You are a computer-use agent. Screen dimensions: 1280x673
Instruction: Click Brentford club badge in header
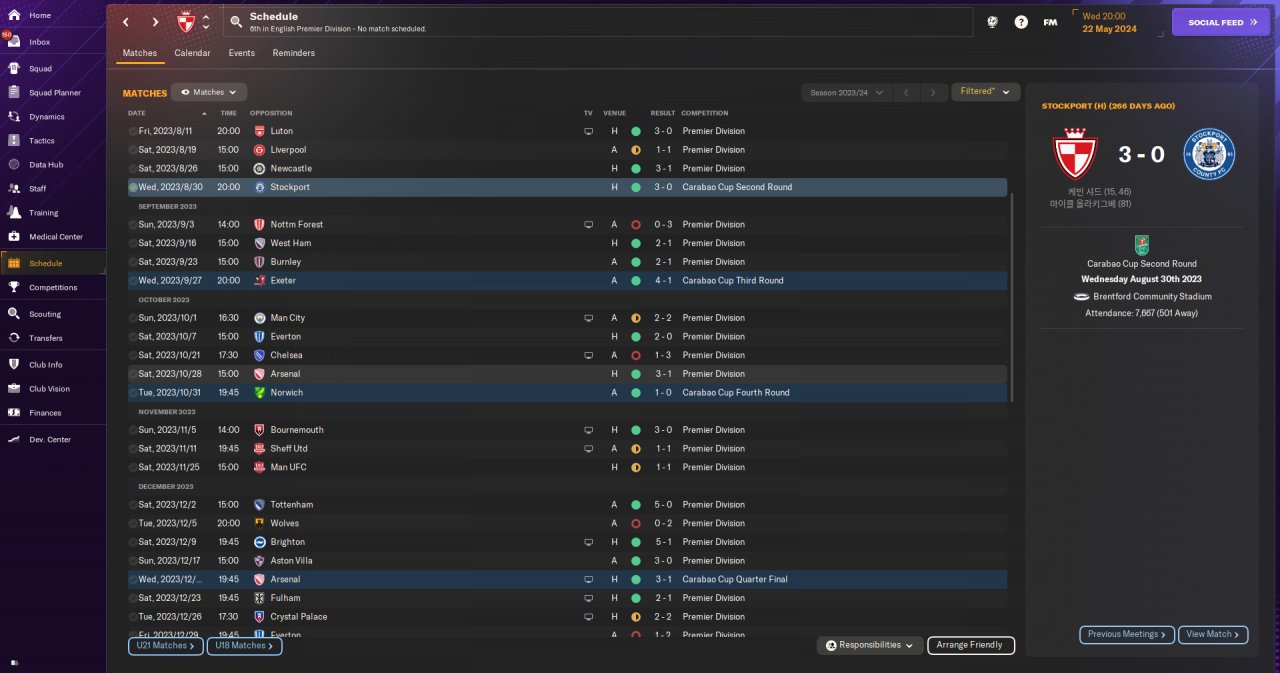click(x=185, y=22)
